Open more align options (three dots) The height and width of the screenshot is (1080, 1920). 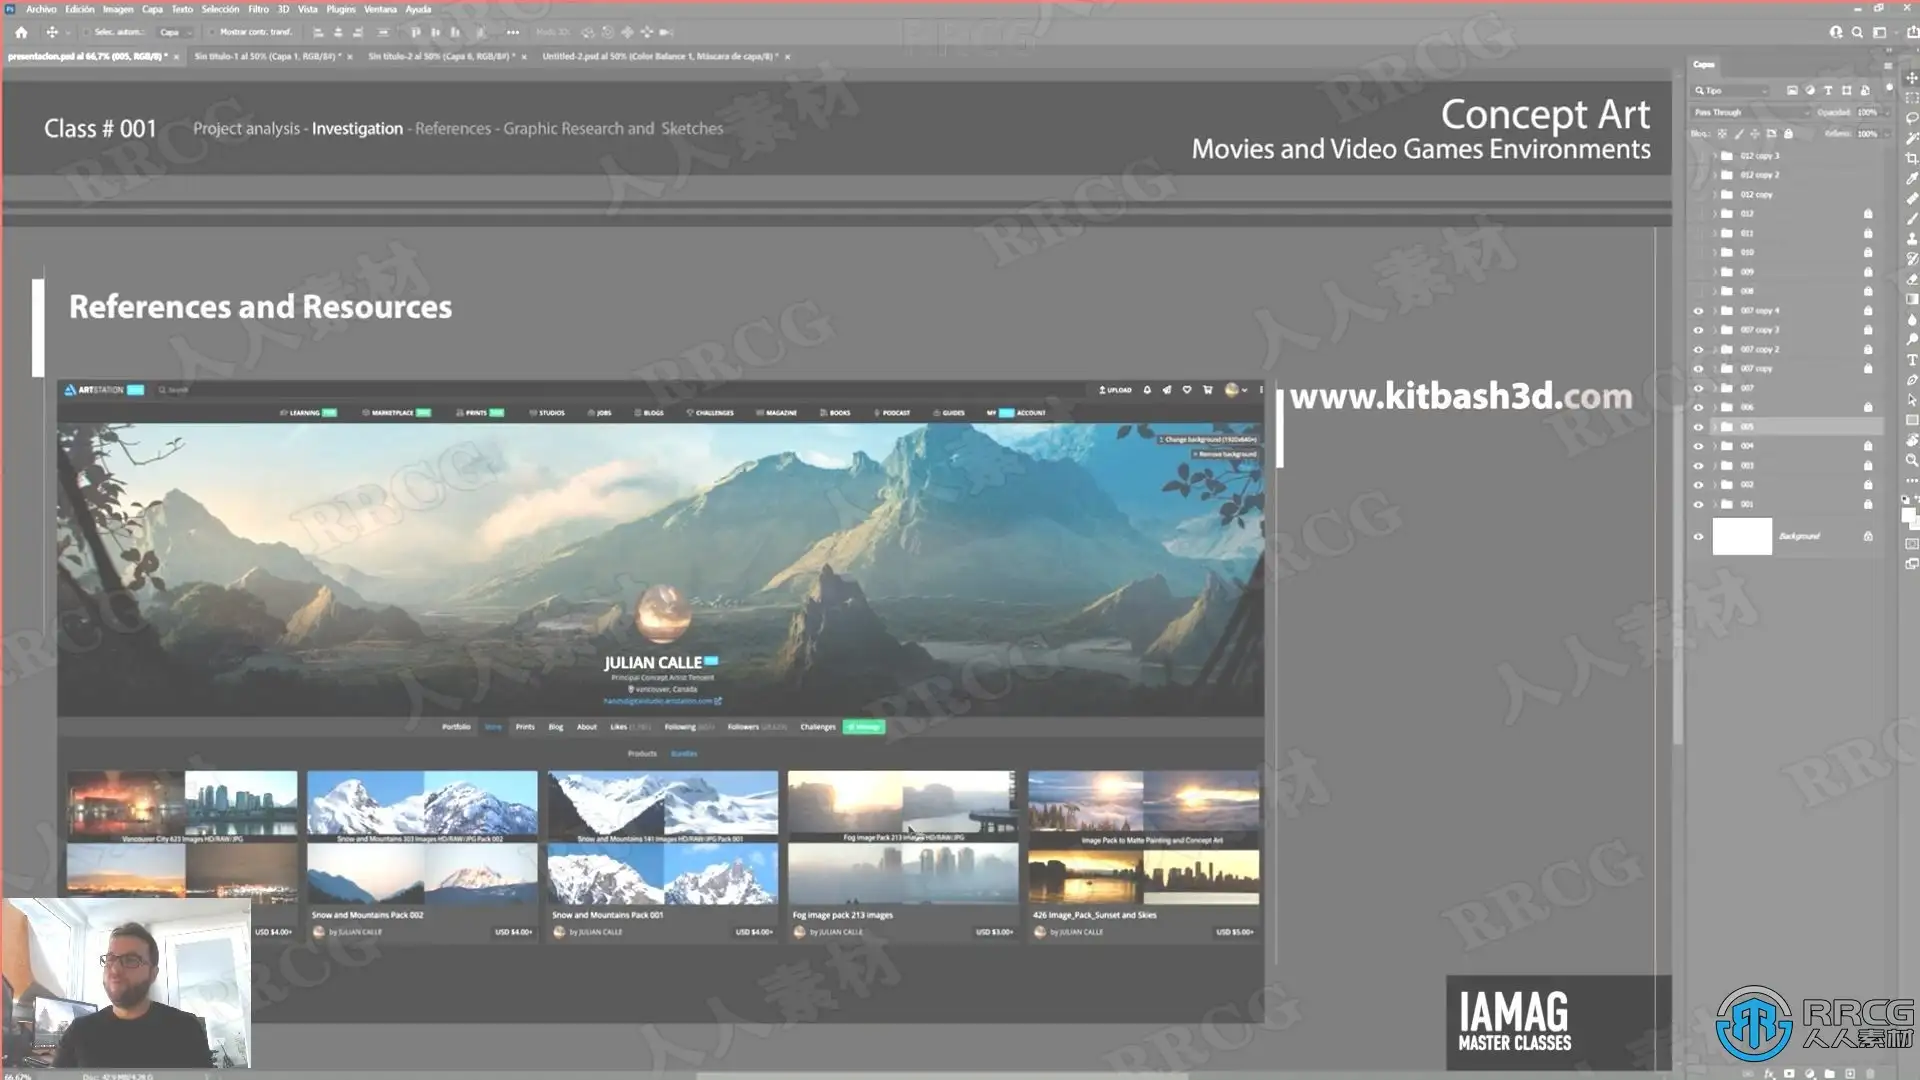(513, 32)
